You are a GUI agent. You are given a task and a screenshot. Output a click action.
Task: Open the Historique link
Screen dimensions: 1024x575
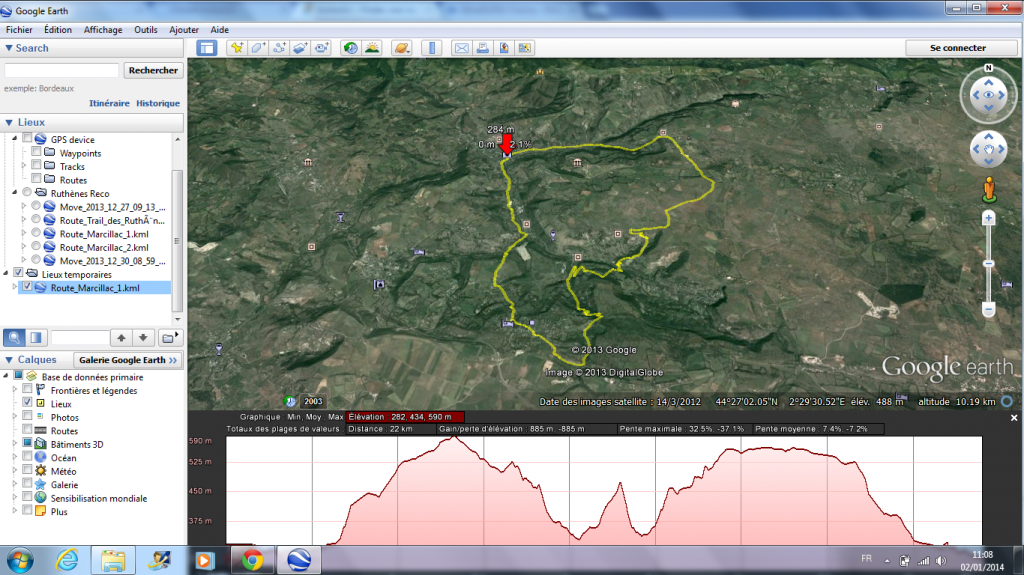158,103
